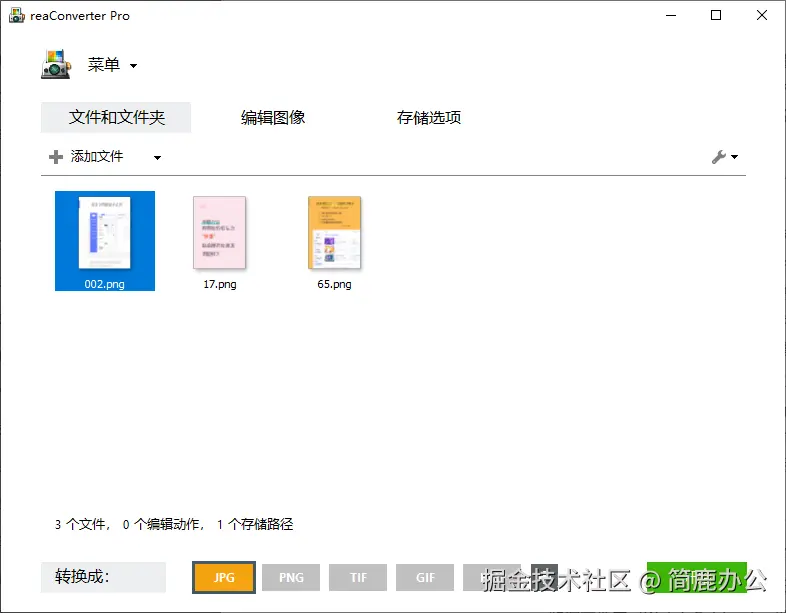This screenshot has width=786, height=613.
Task: Click the title bar app icon
Action: 17,15
